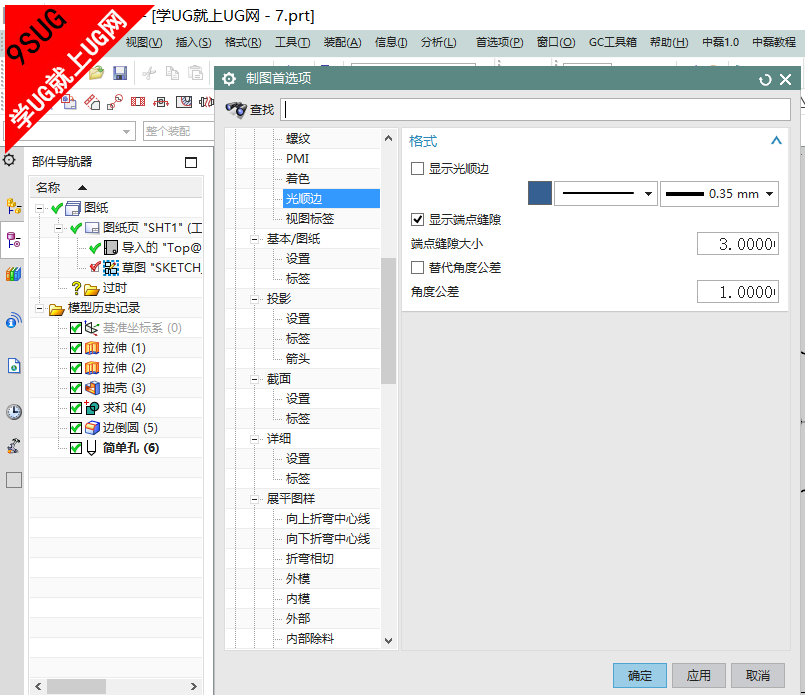Click the 查找 search input field
This screenshot has height=695, width=805.
[535, 109]
